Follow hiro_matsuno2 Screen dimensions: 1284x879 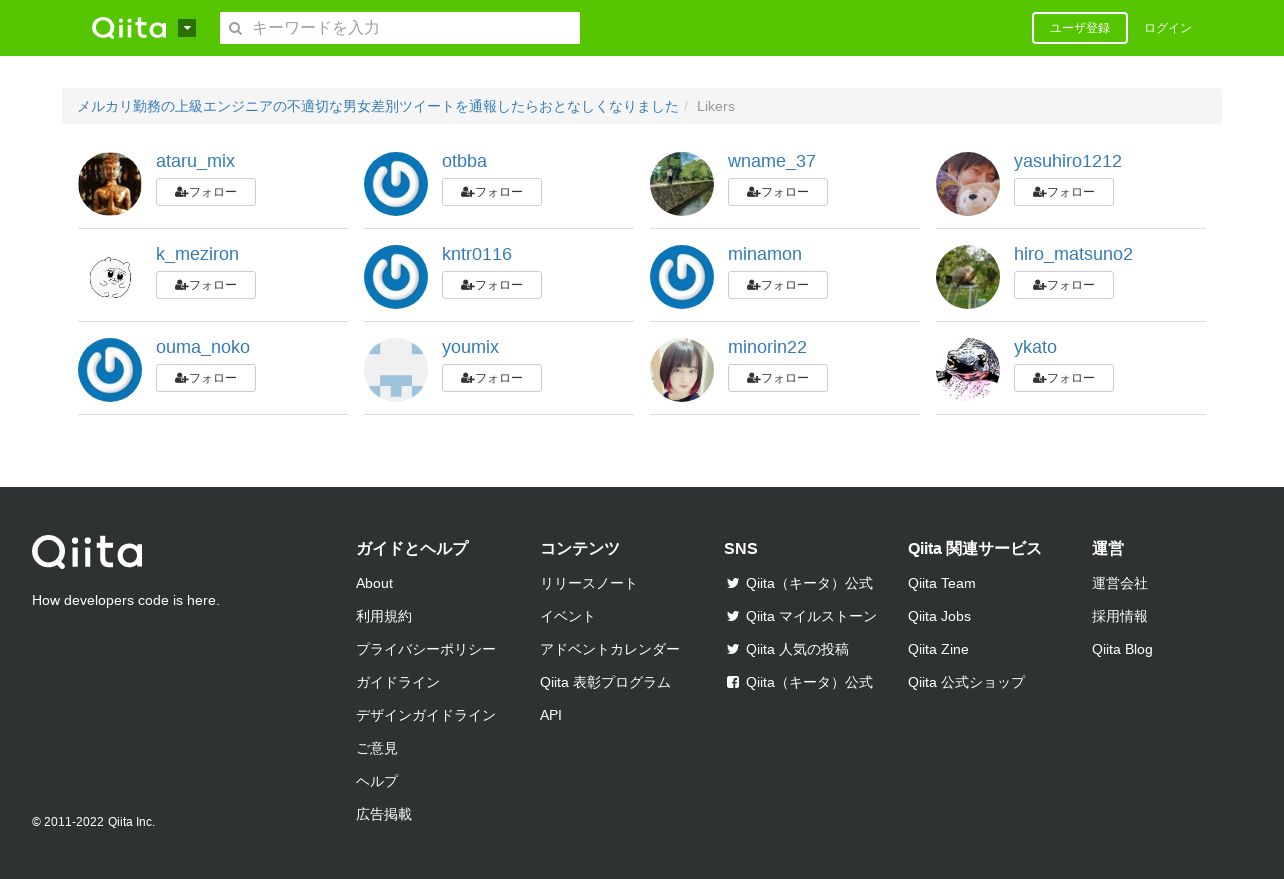[1064, 285]
